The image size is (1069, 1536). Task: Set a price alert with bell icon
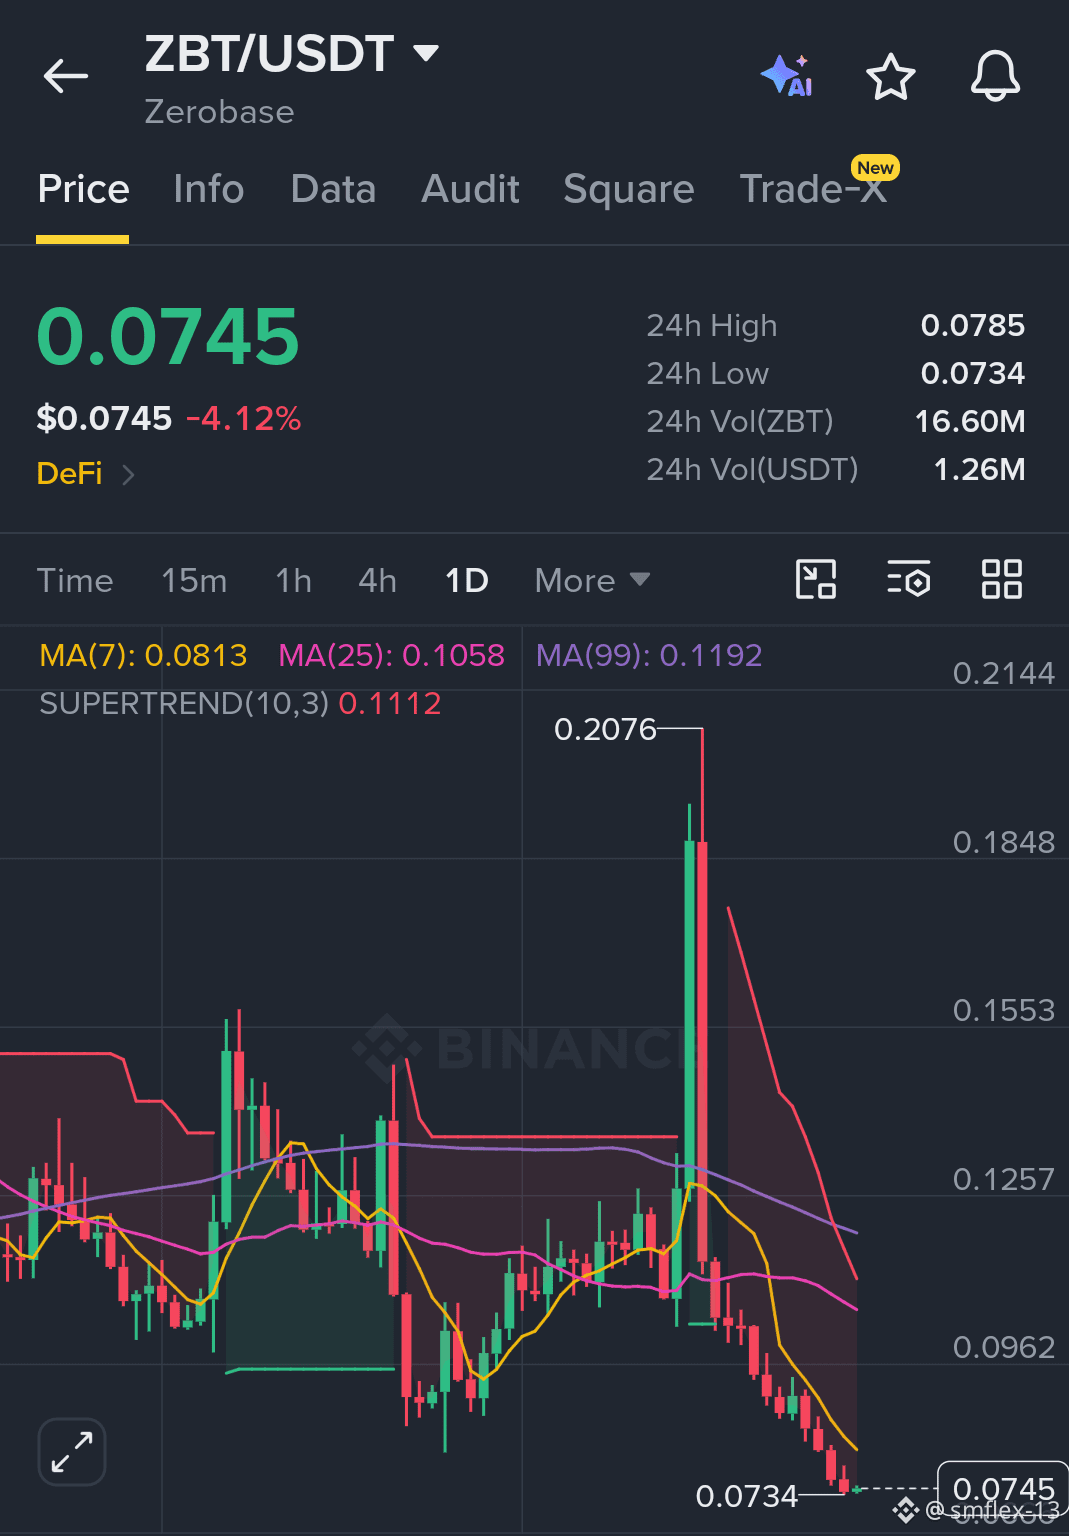[x=995, y=76]
